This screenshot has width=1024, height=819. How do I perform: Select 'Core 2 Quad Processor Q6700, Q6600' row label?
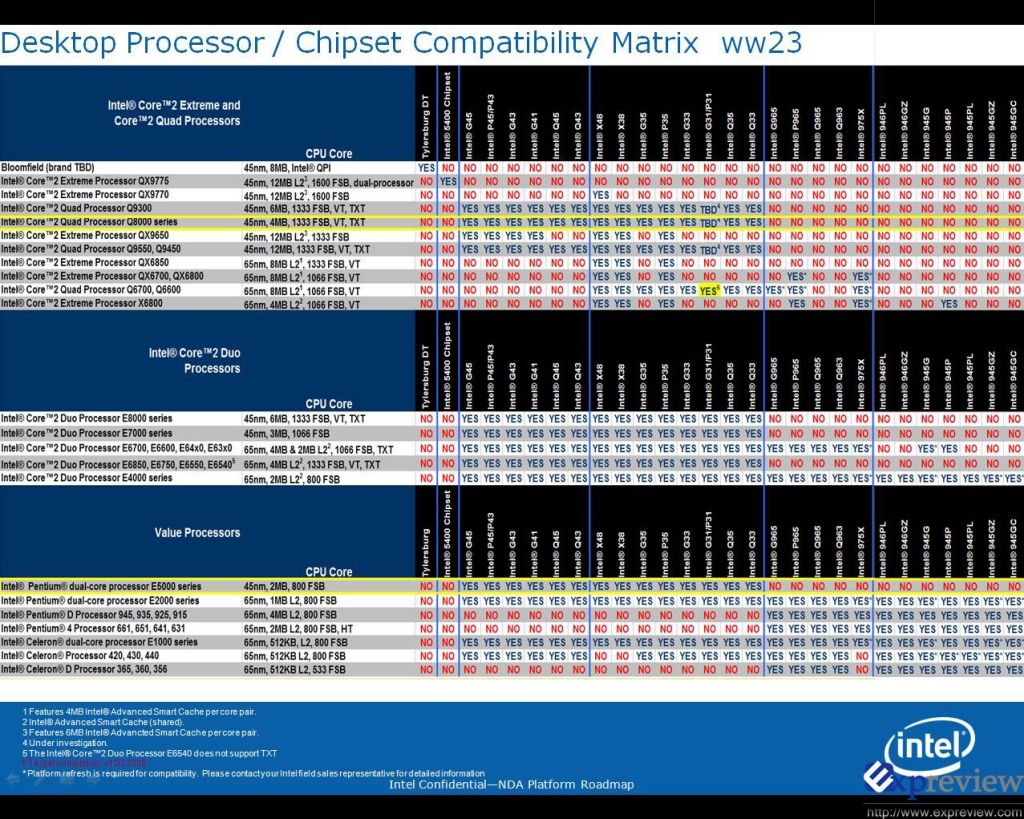tap(91, 290)
